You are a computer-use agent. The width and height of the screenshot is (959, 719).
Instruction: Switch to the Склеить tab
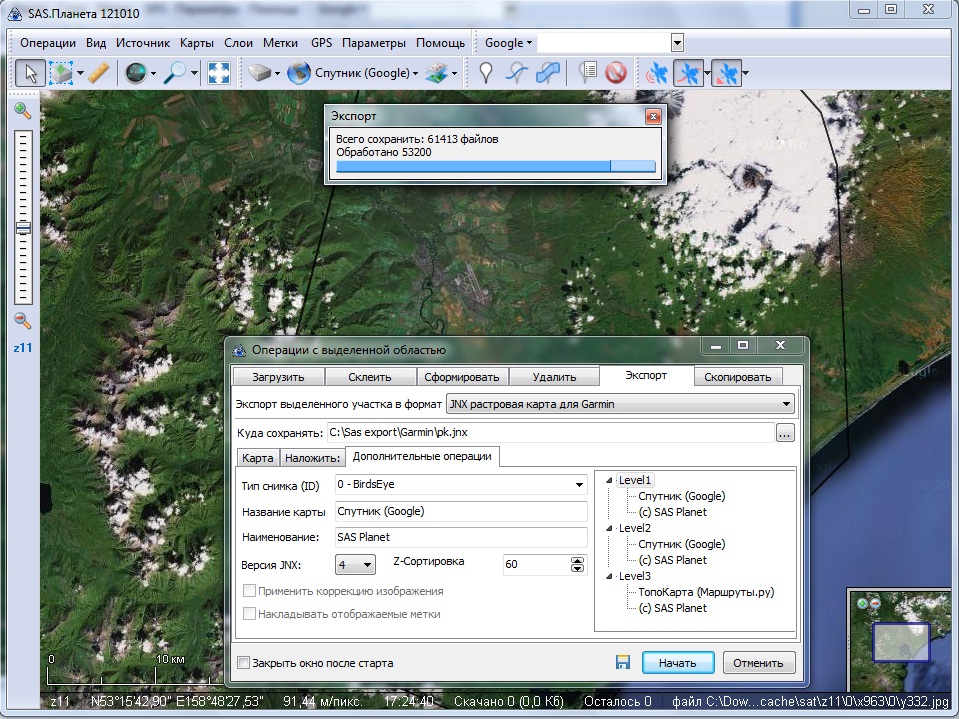point(370,377)
